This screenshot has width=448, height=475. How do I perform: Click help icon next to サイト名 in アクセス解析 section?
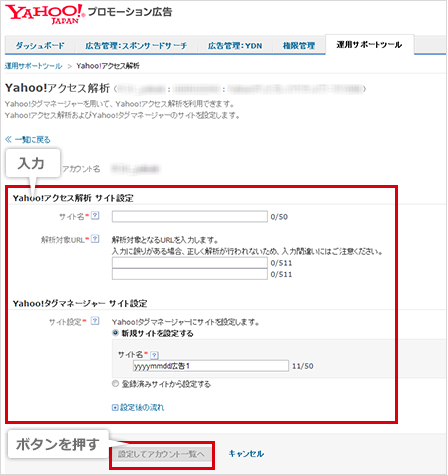pos(95,216)
